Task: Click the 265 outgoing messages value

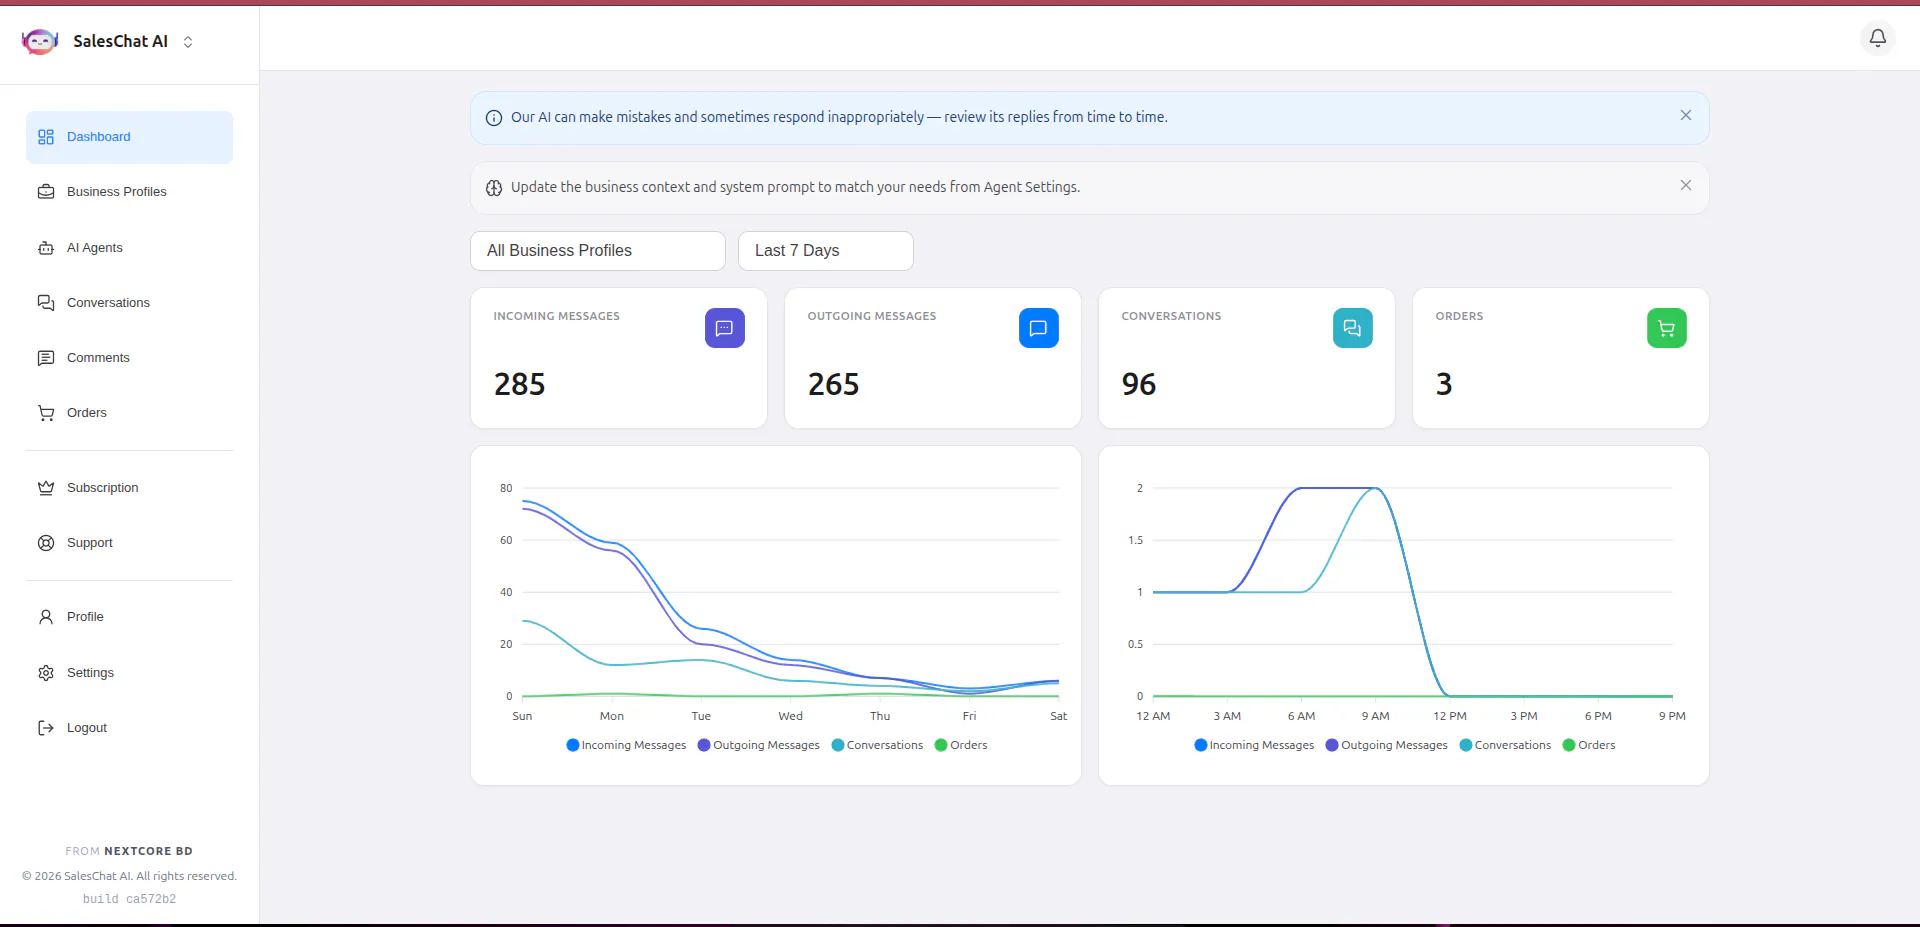Action: 834,384
